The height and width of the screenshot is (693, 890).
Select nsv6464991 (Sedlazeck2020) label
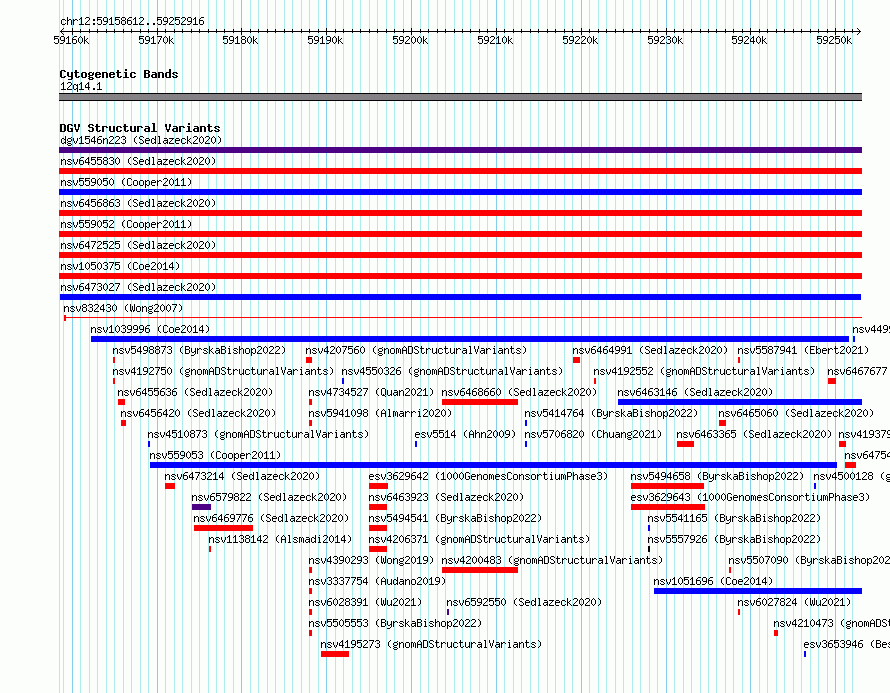[x=650, y=350]
